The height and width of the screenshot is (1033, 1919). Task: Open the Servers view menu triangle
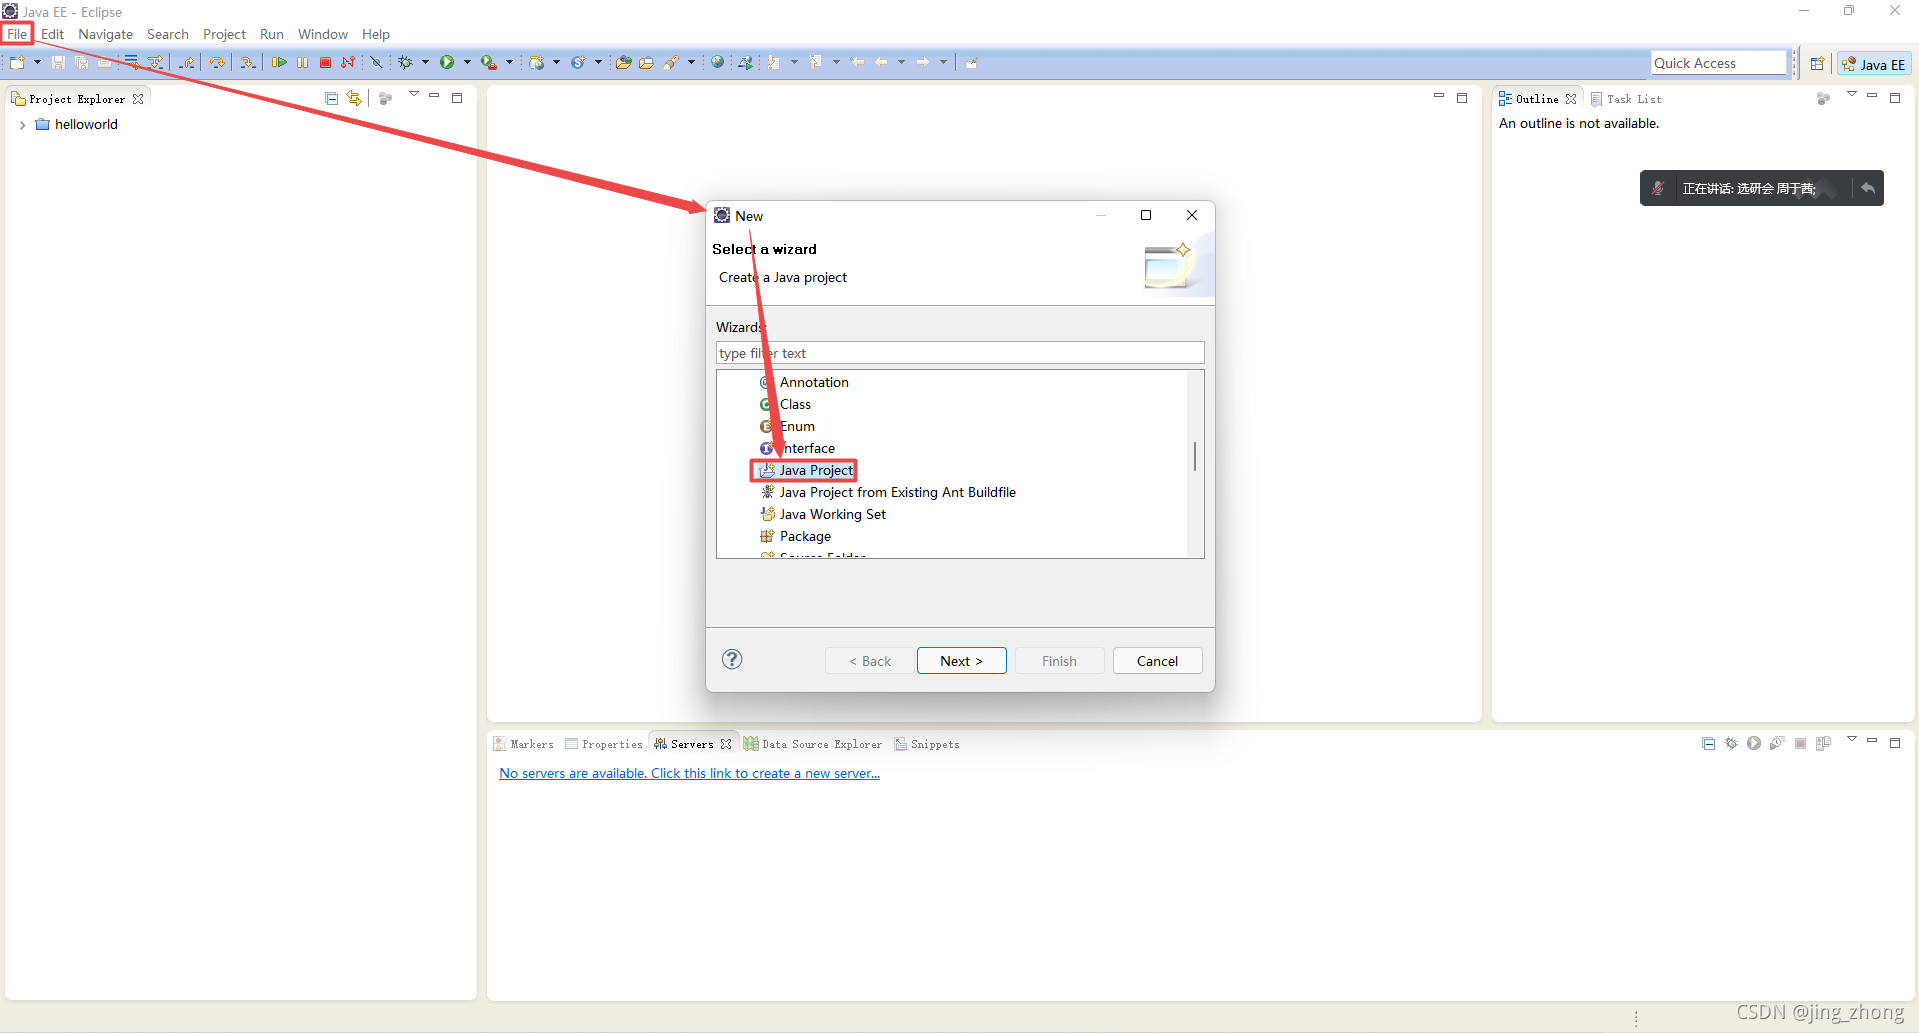click(1851, 740)
